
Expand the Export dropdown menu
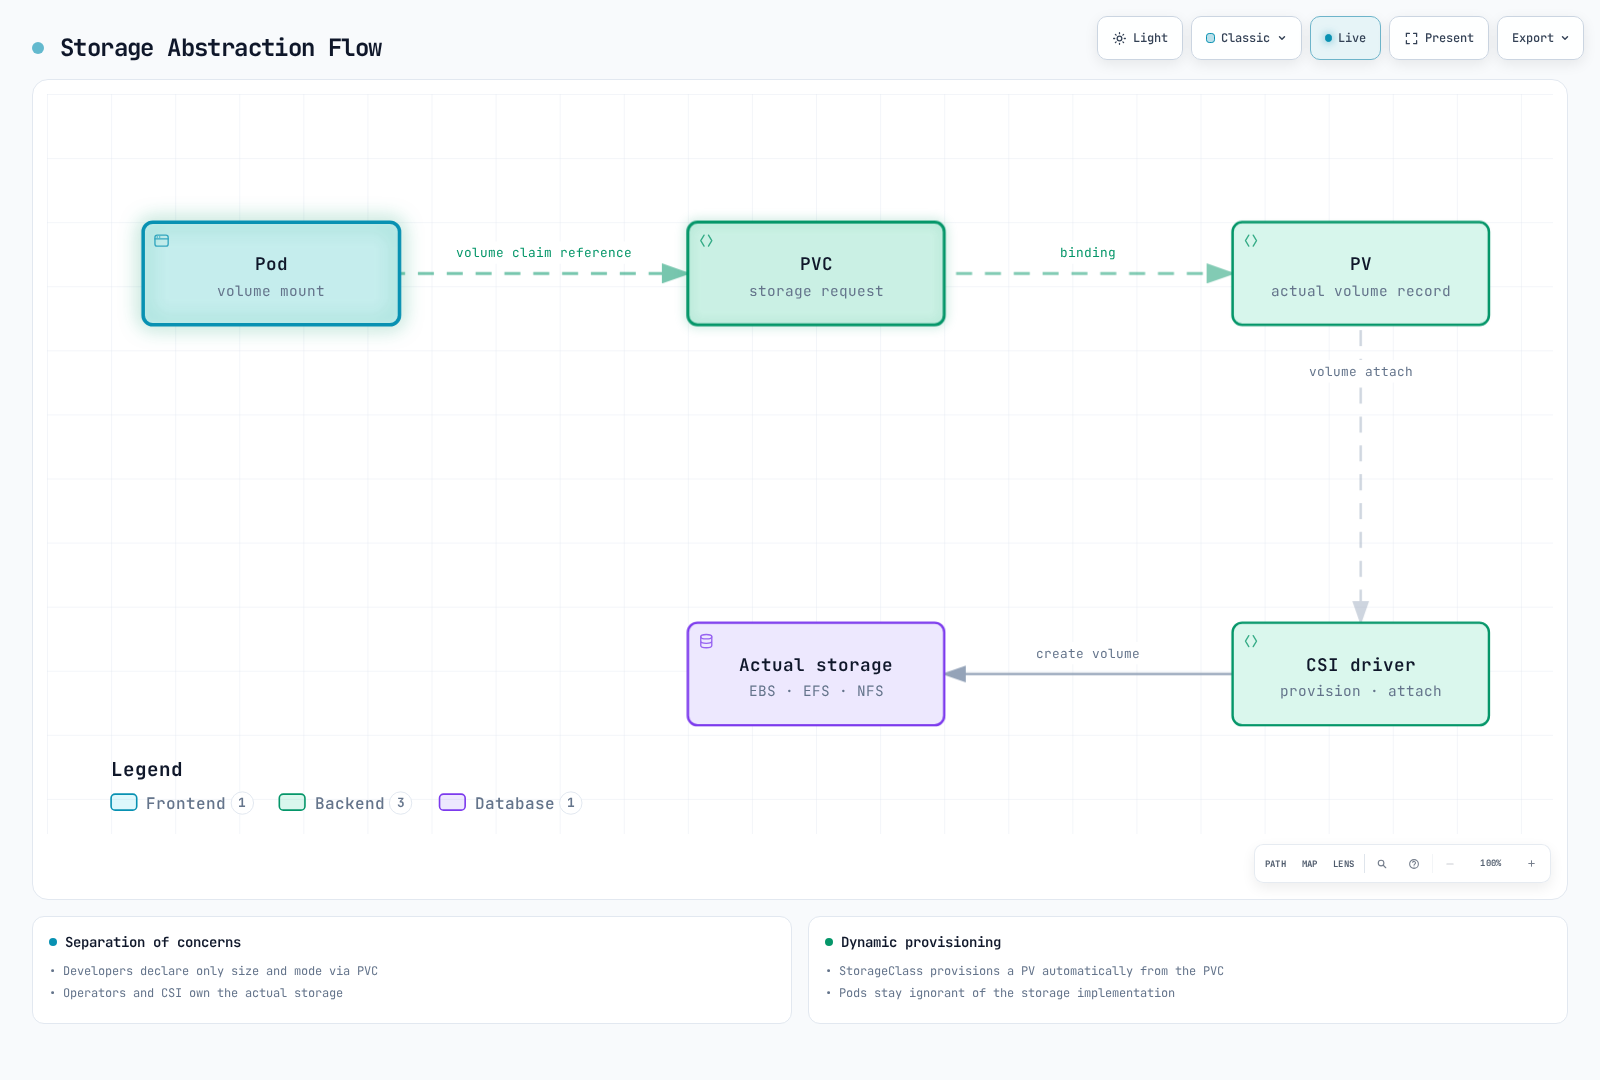[1540, 38]
